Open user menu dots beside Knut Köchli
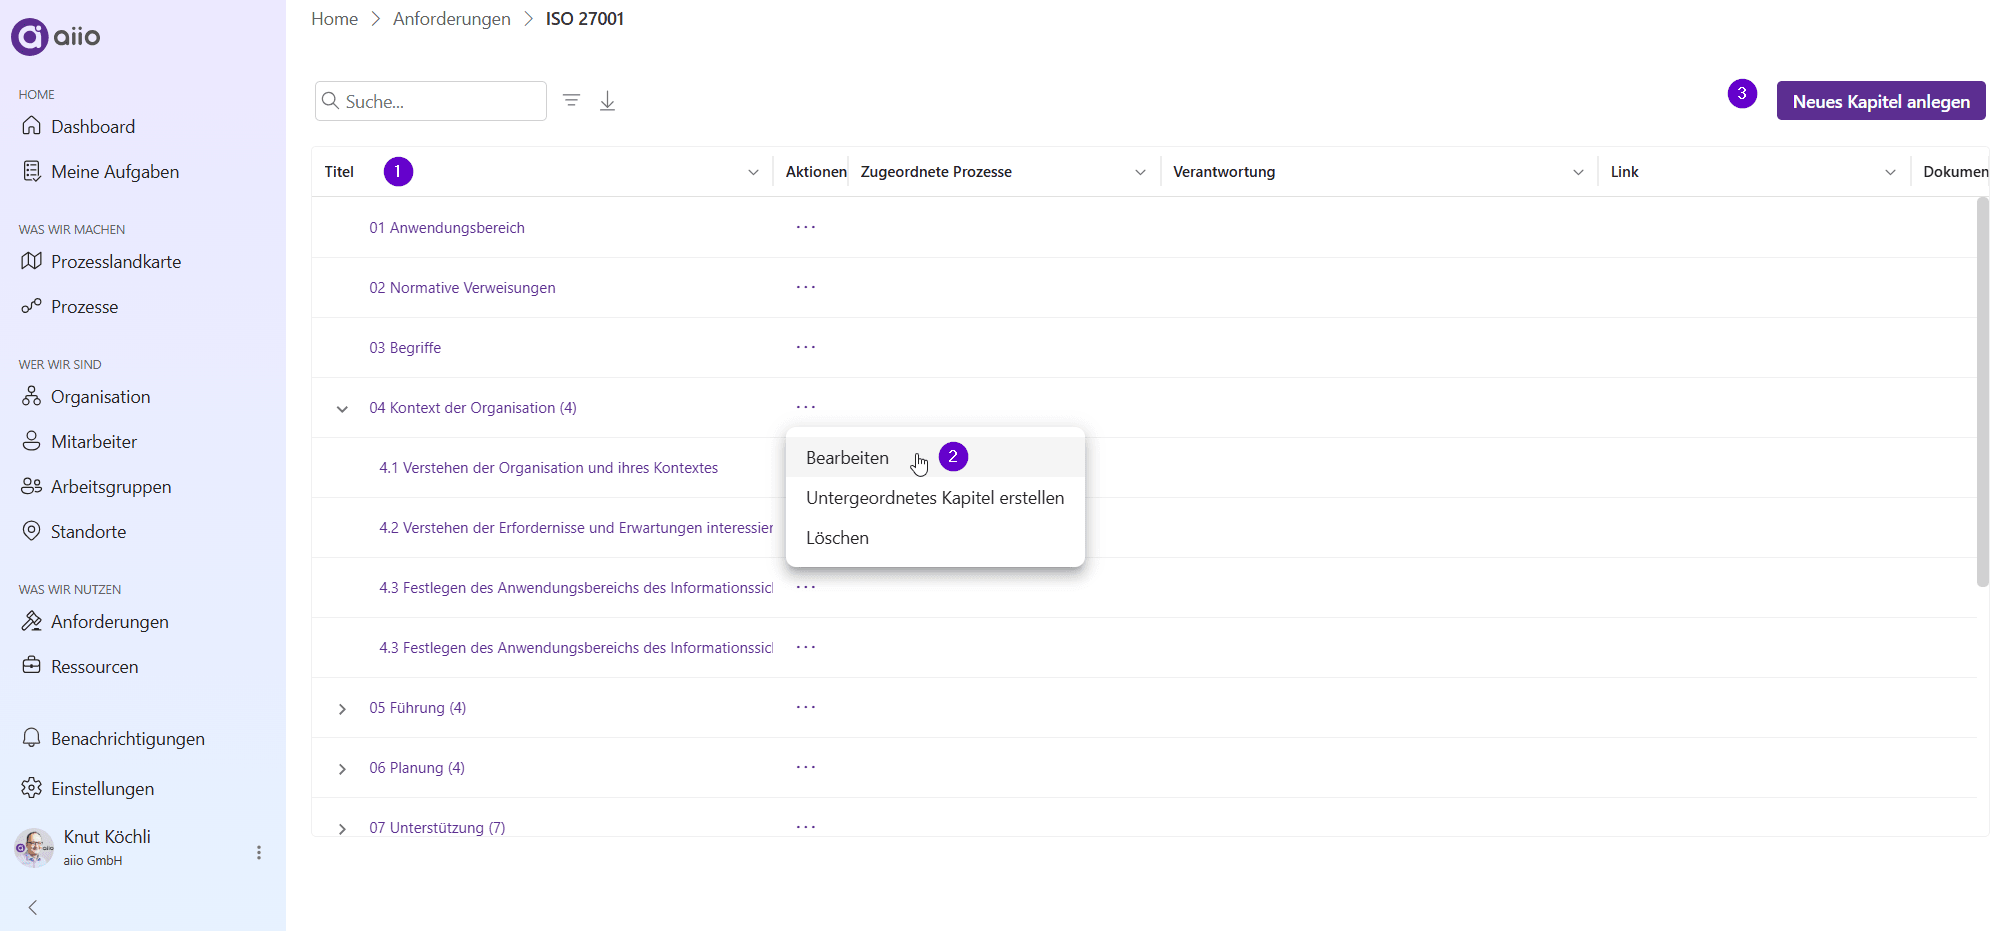Screen dimensions: 2004x931 [259, 853]
